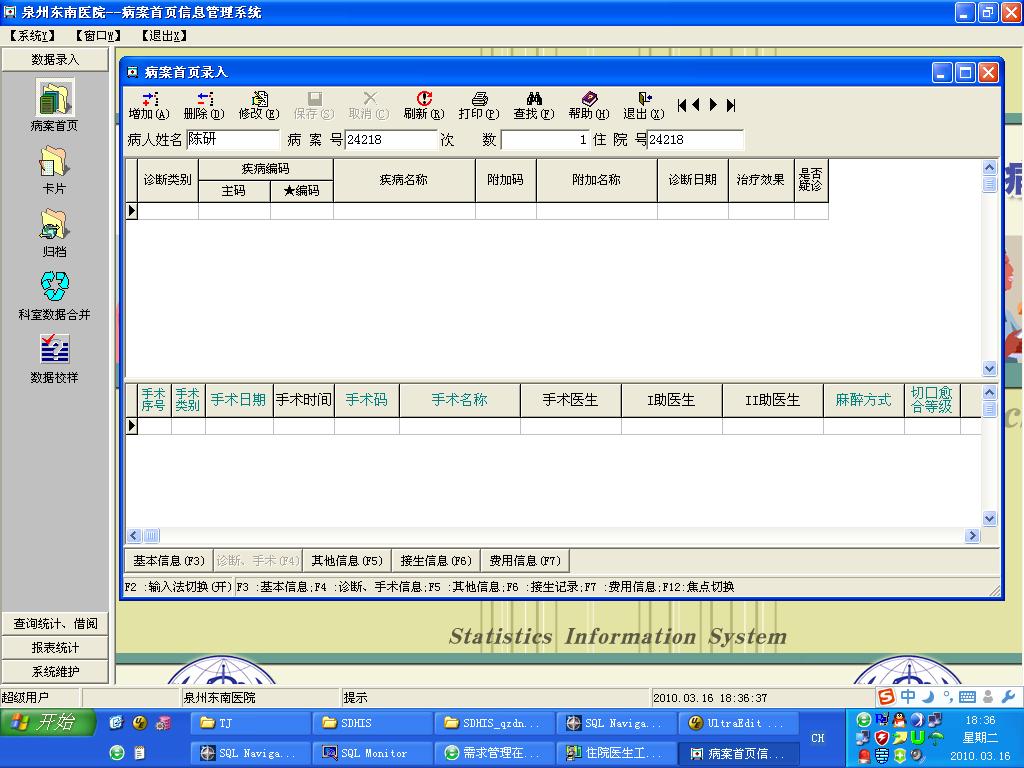The width and height of the screenshot is (1024, 768).
Task: Click the 手术医生 column header
Action: (570, 400)
